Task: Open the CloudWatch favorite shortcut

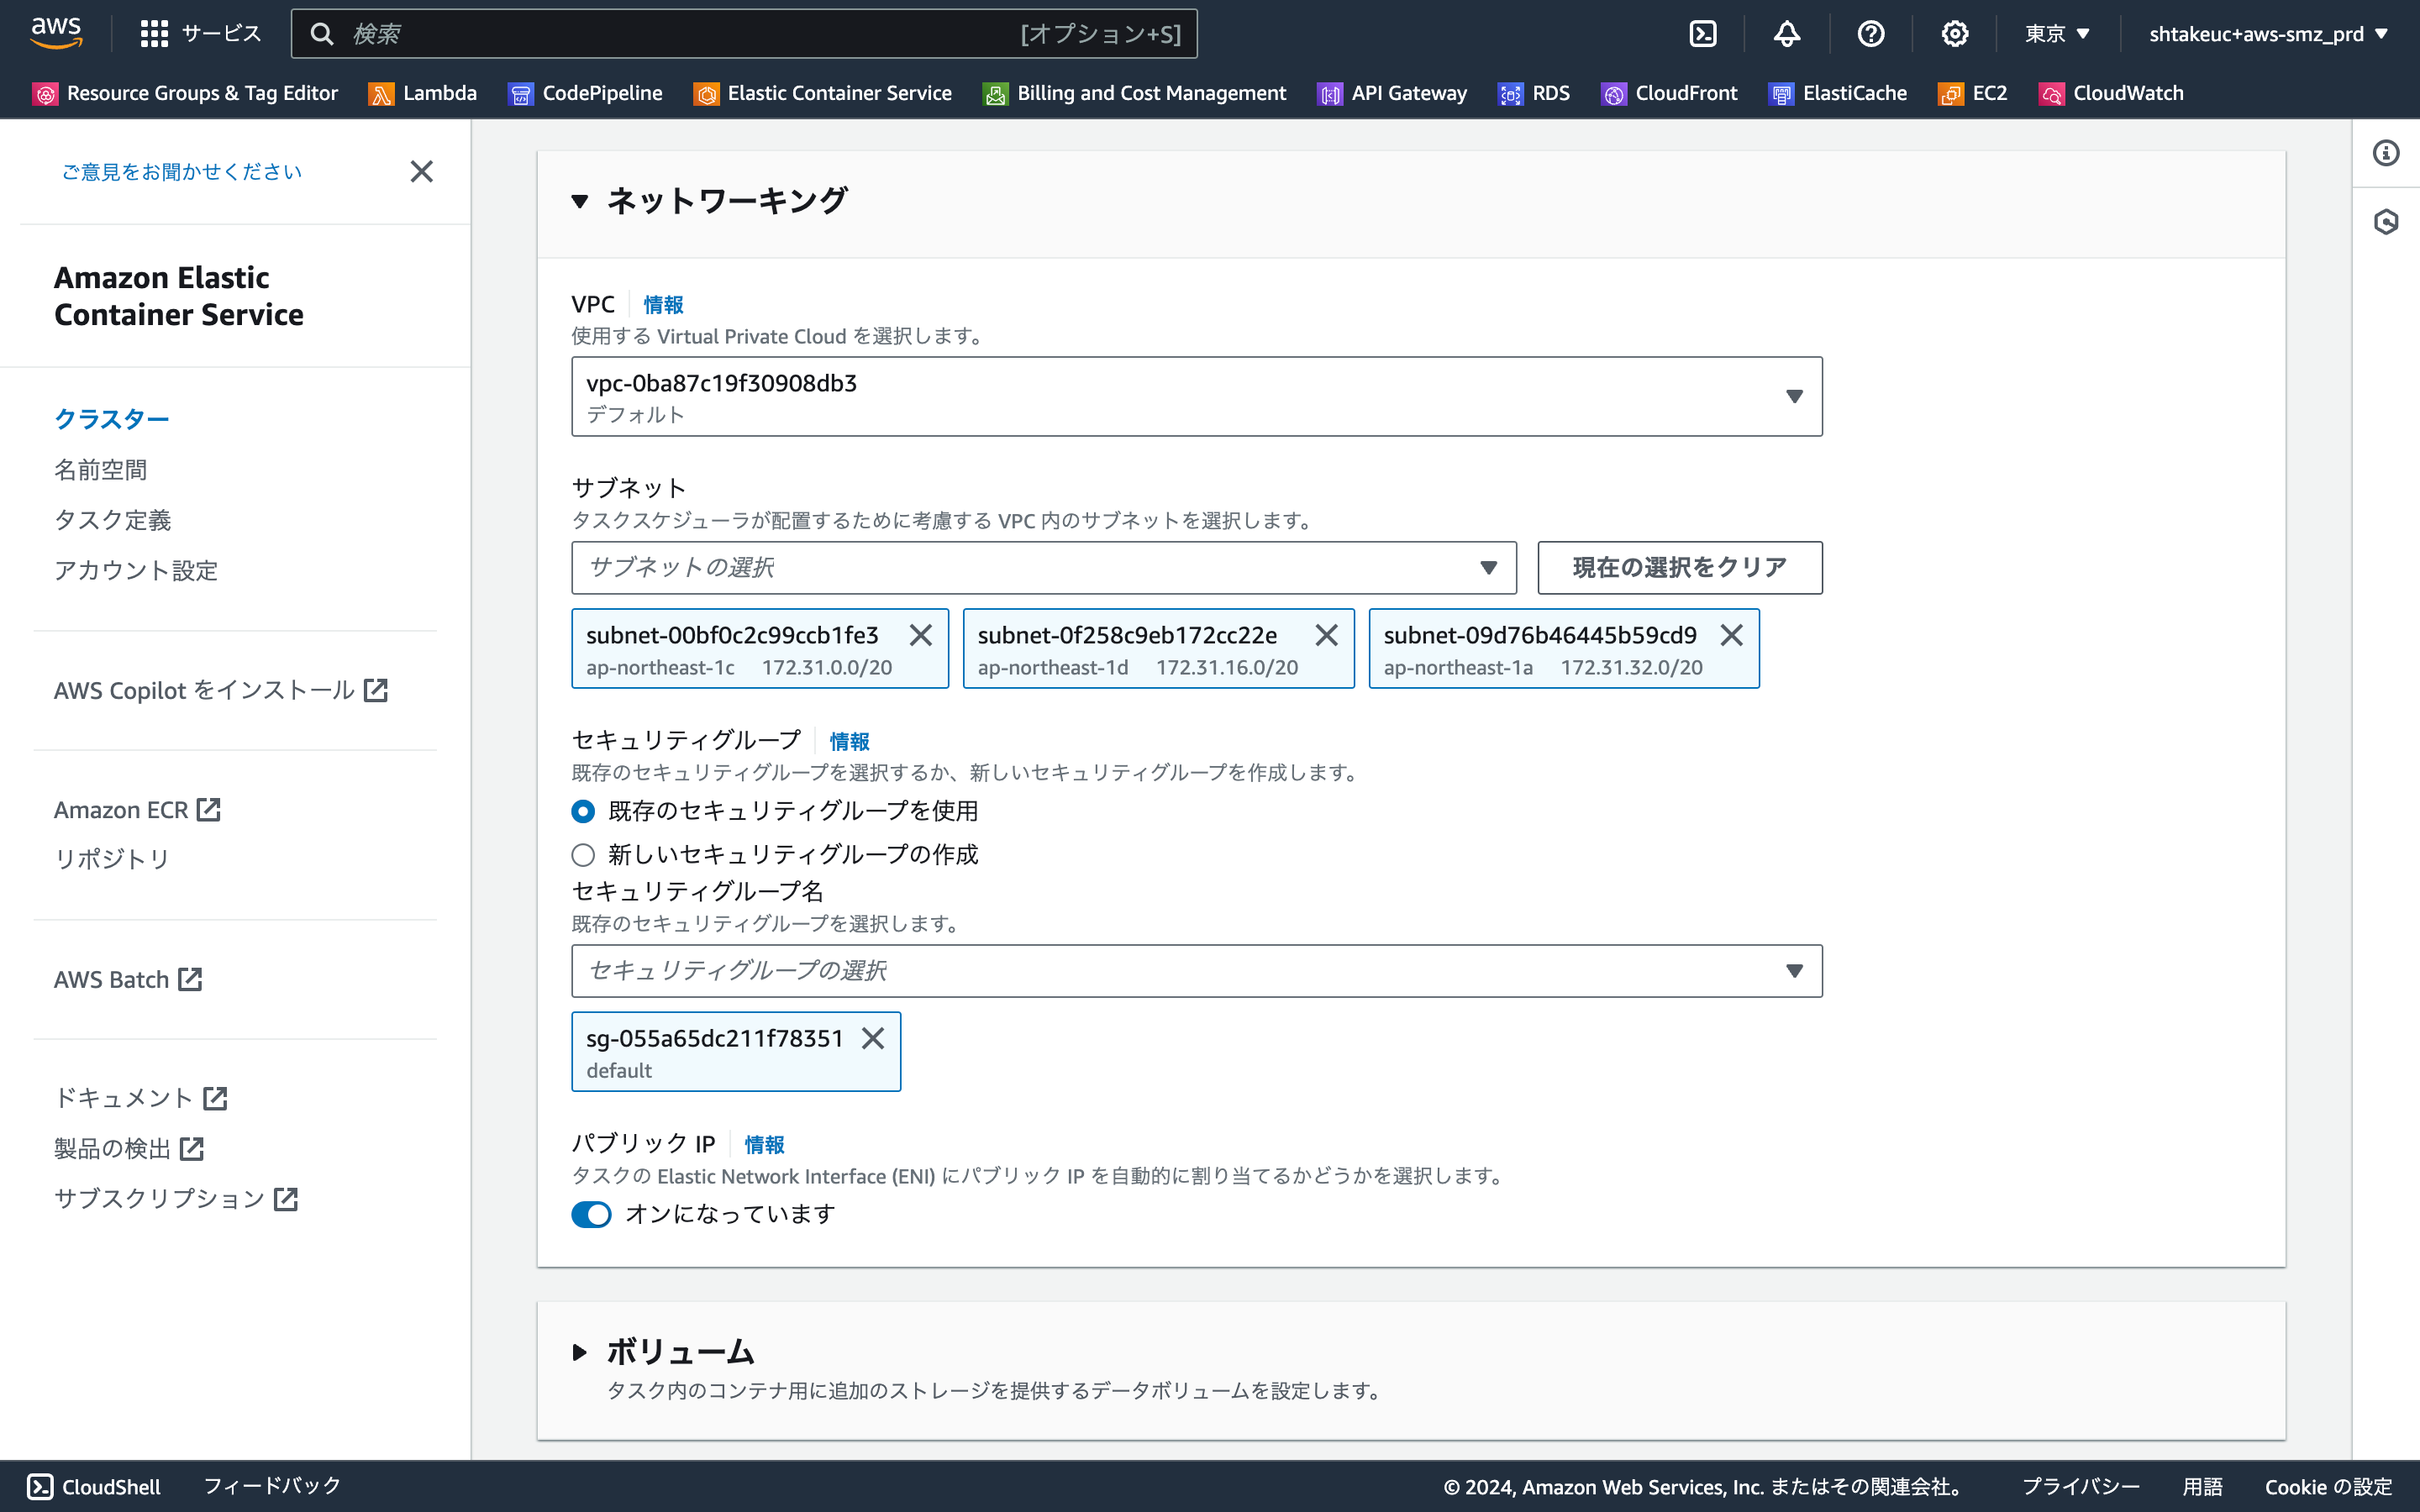Action: (x=2112, y=93)
